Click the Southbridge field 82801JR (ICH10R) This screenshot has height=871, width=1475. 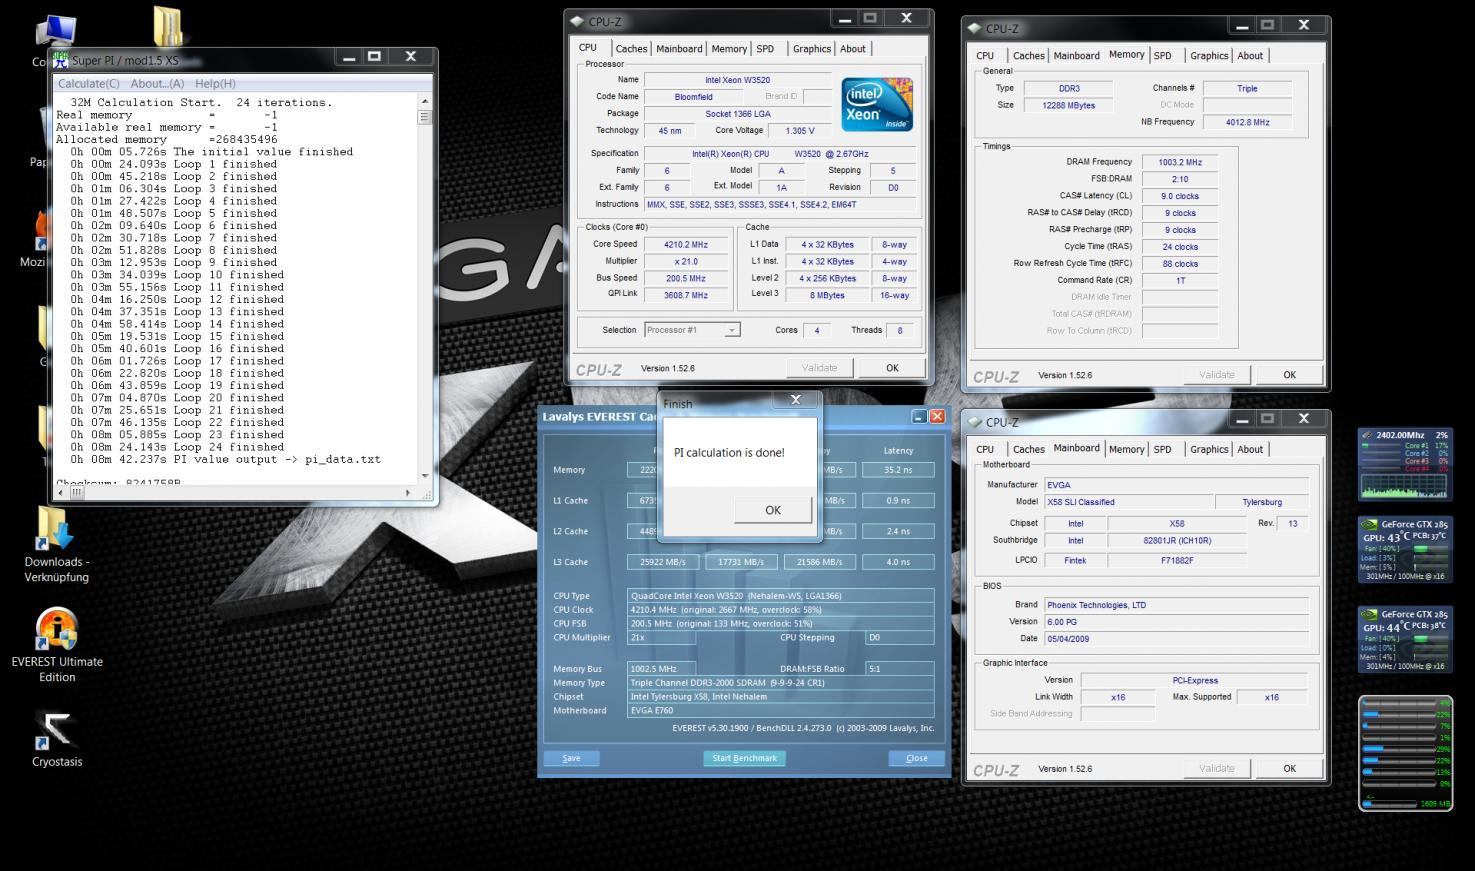pyautogui.click(x=1177, y=541)
